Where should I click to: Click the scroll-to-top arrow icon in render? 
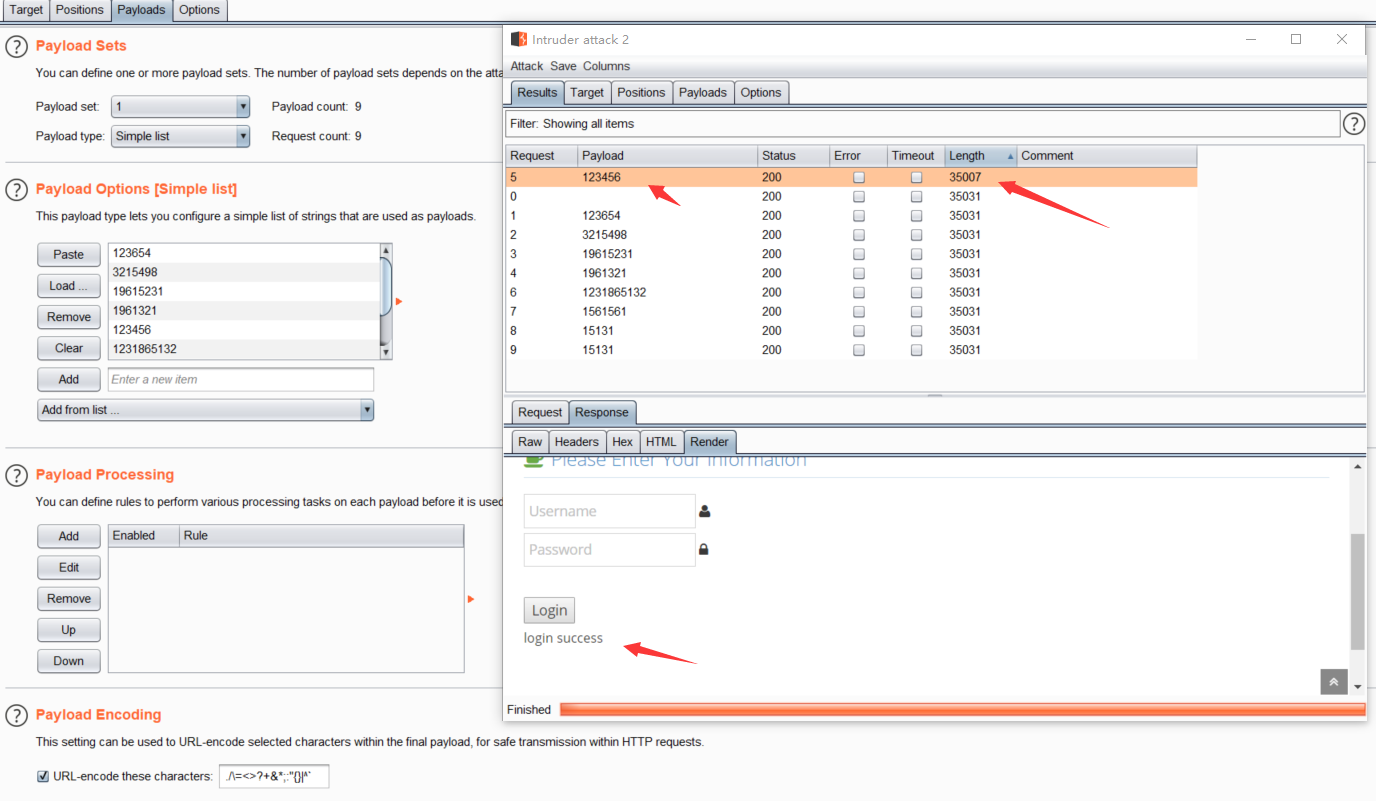(x=1333, y=681)
